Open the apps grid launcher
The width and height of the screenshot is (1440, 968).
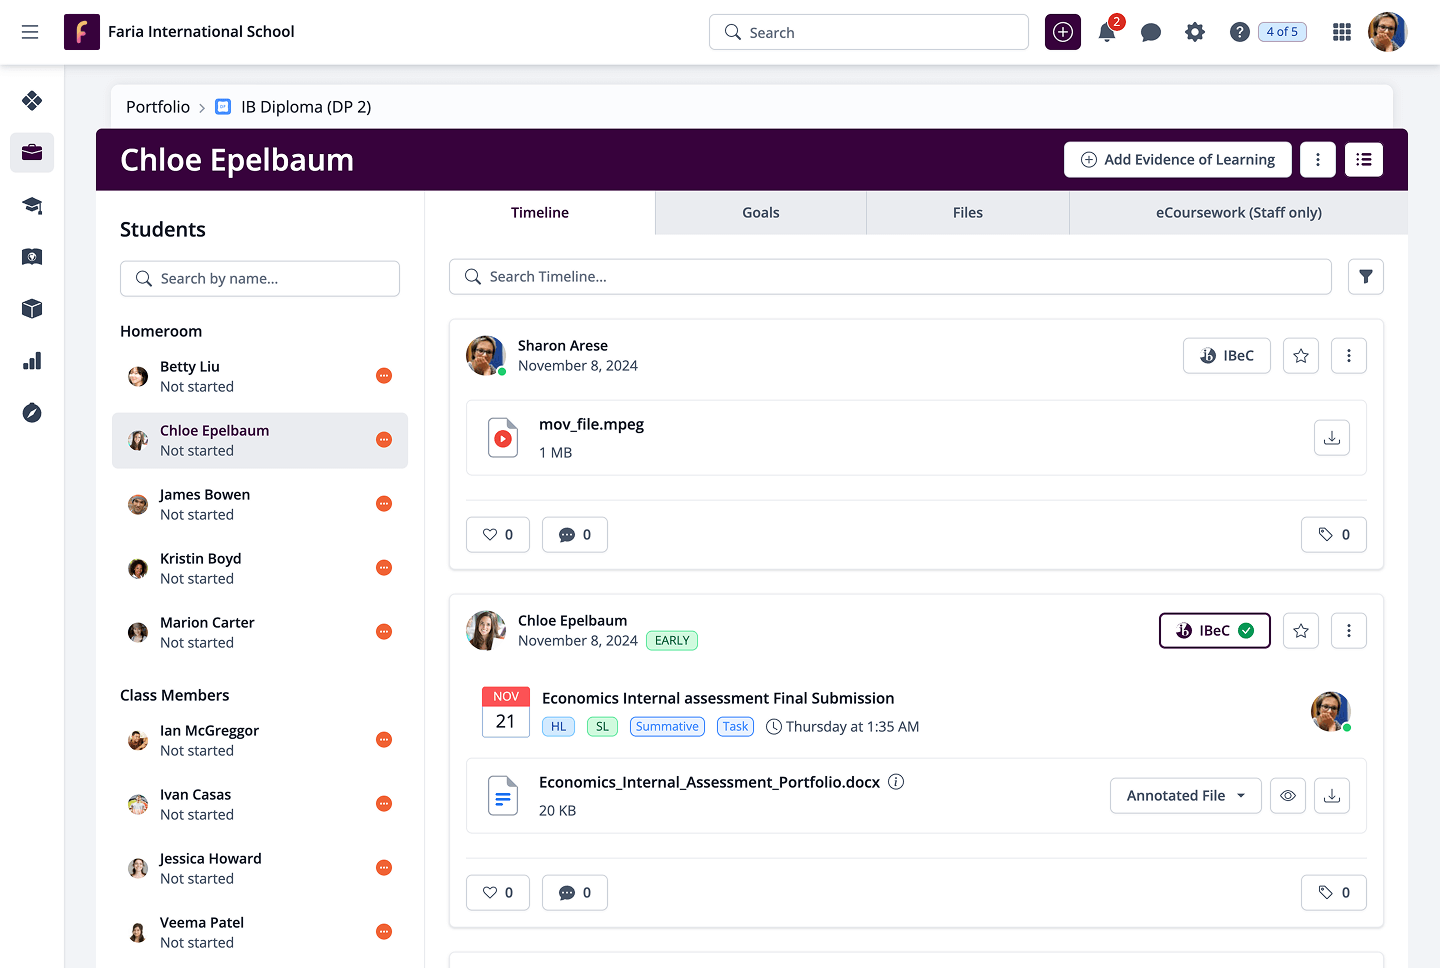tap(1342, 33)
